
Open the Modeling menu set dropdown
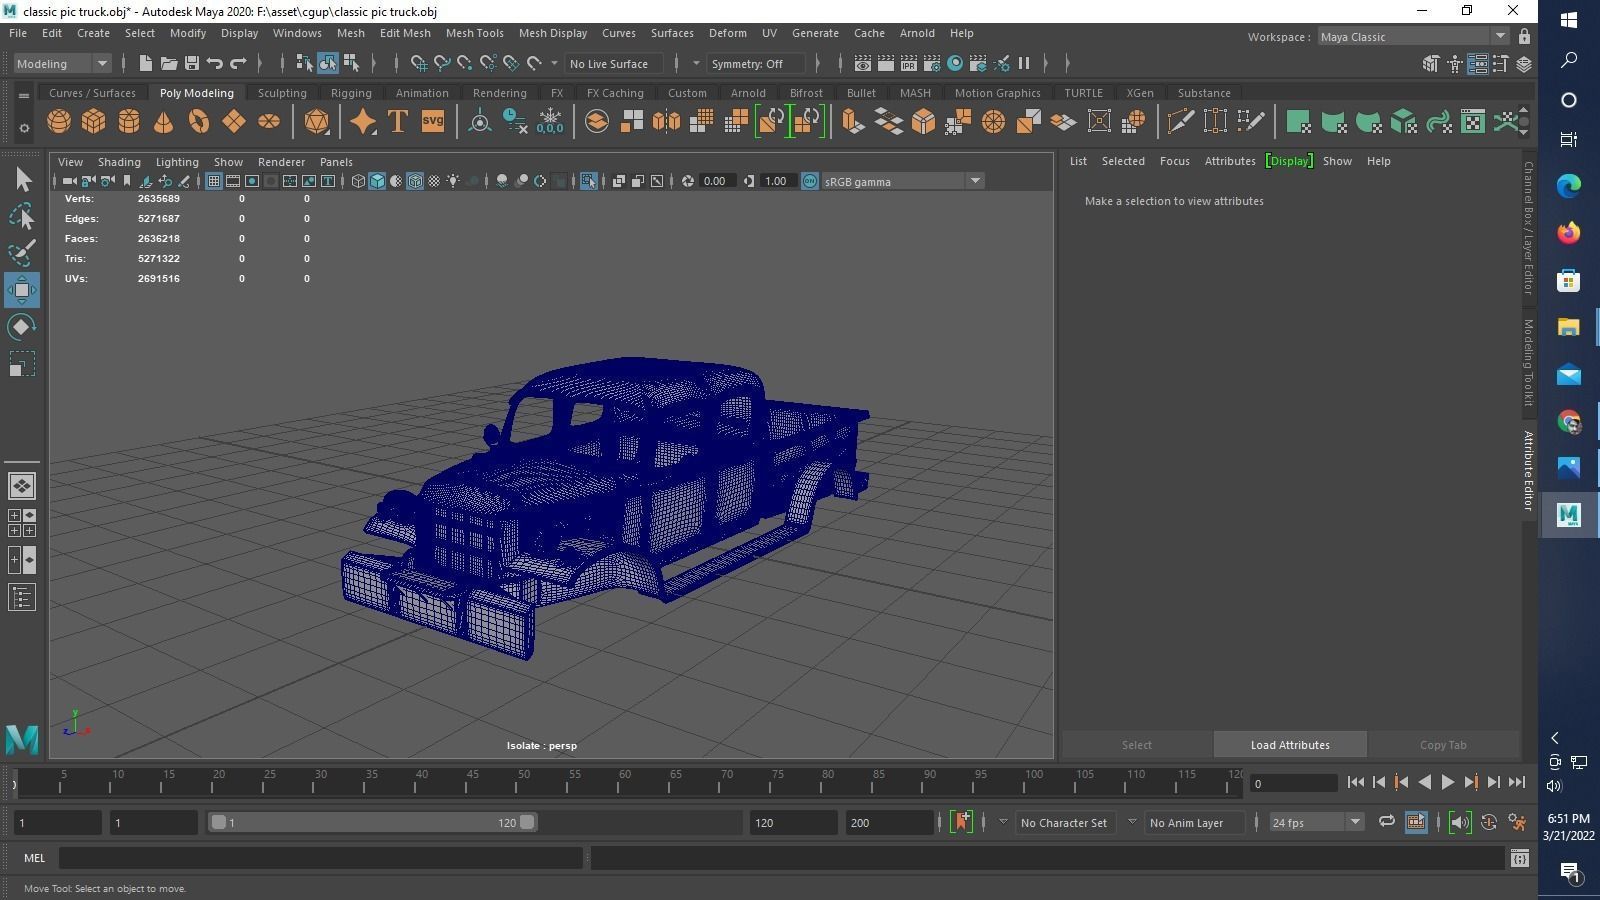pyautogui.click(x=62, y=63)
